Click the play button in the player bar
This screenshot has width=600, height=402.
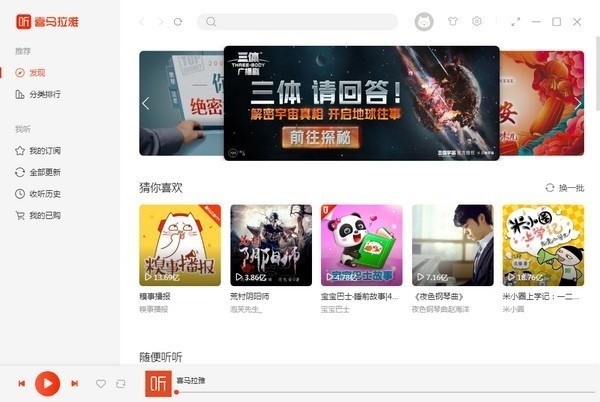[47, 383]
